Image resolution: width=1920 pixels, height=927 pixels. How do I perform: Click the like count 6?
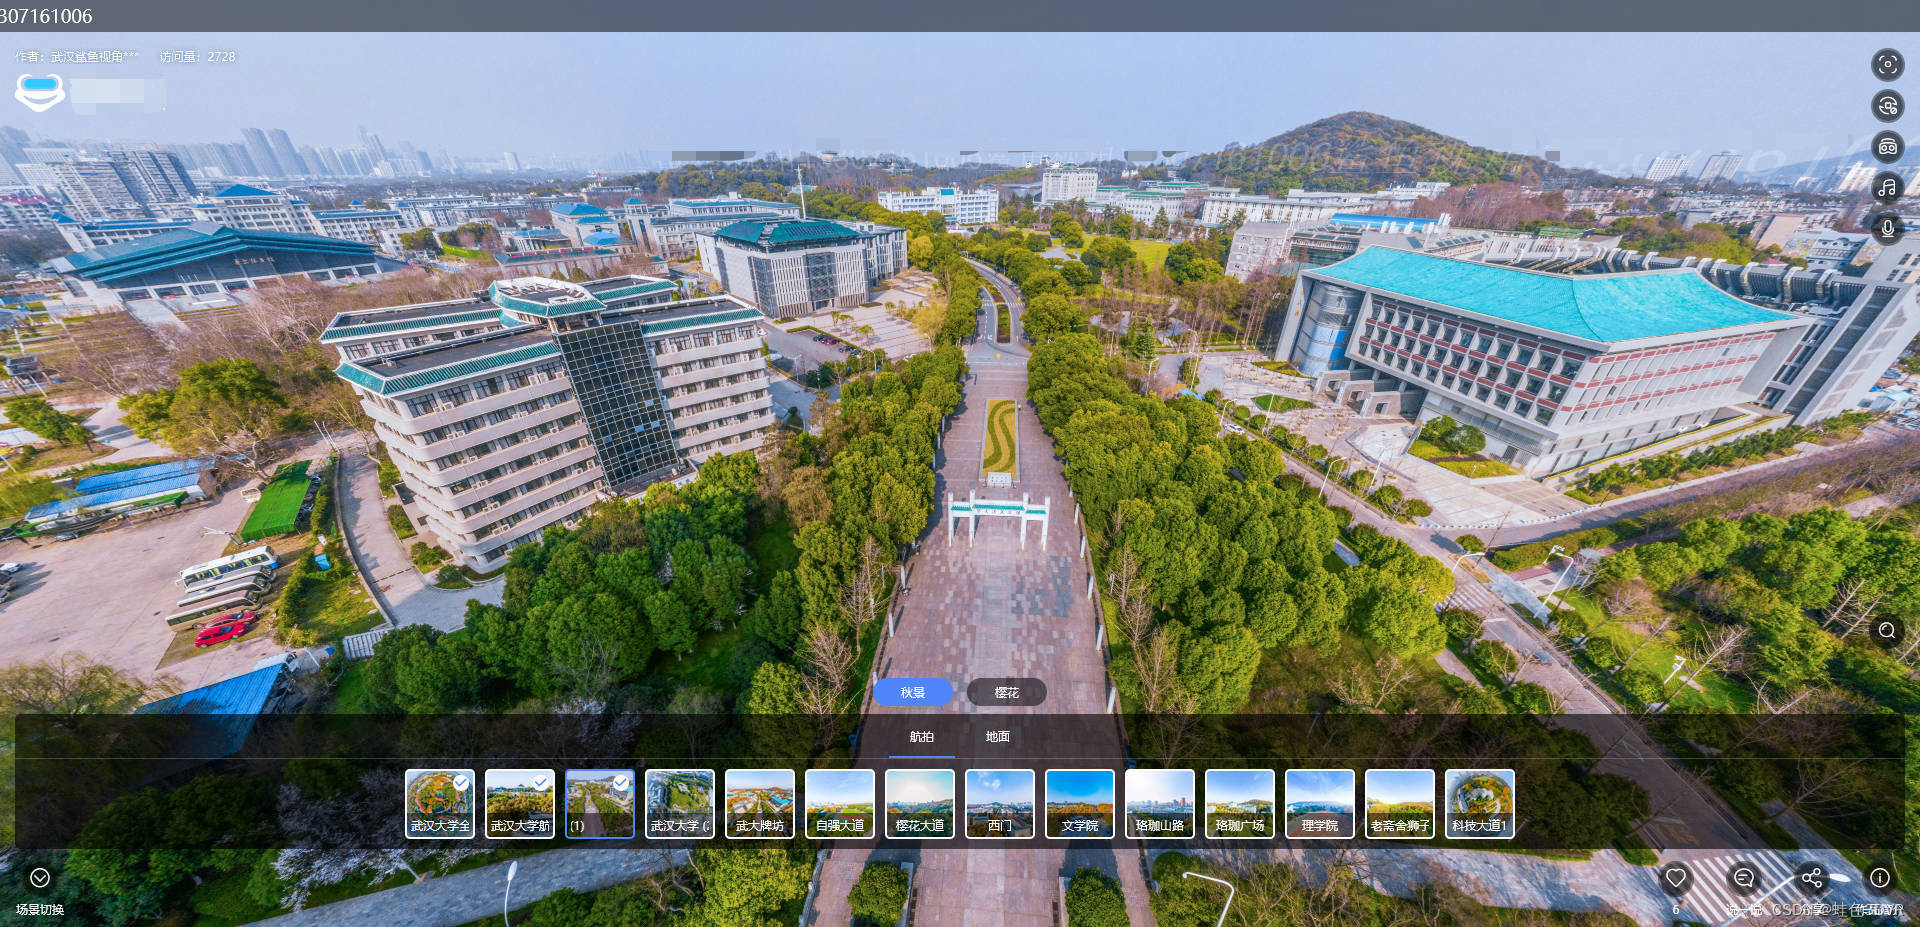(x=1676, y=910)
